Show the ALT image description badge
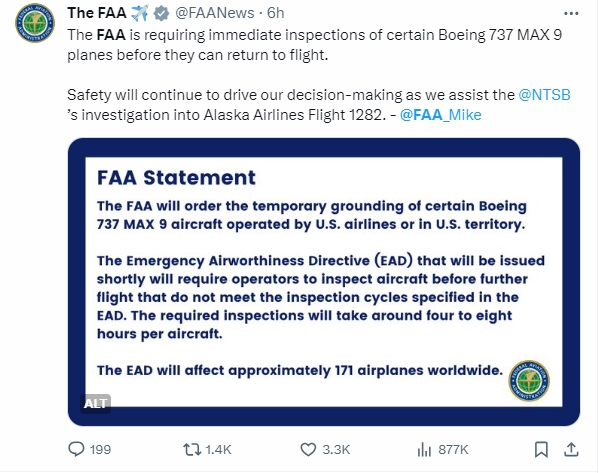Image resolution: width=599 pixels, height=473 pixels. 96,403
